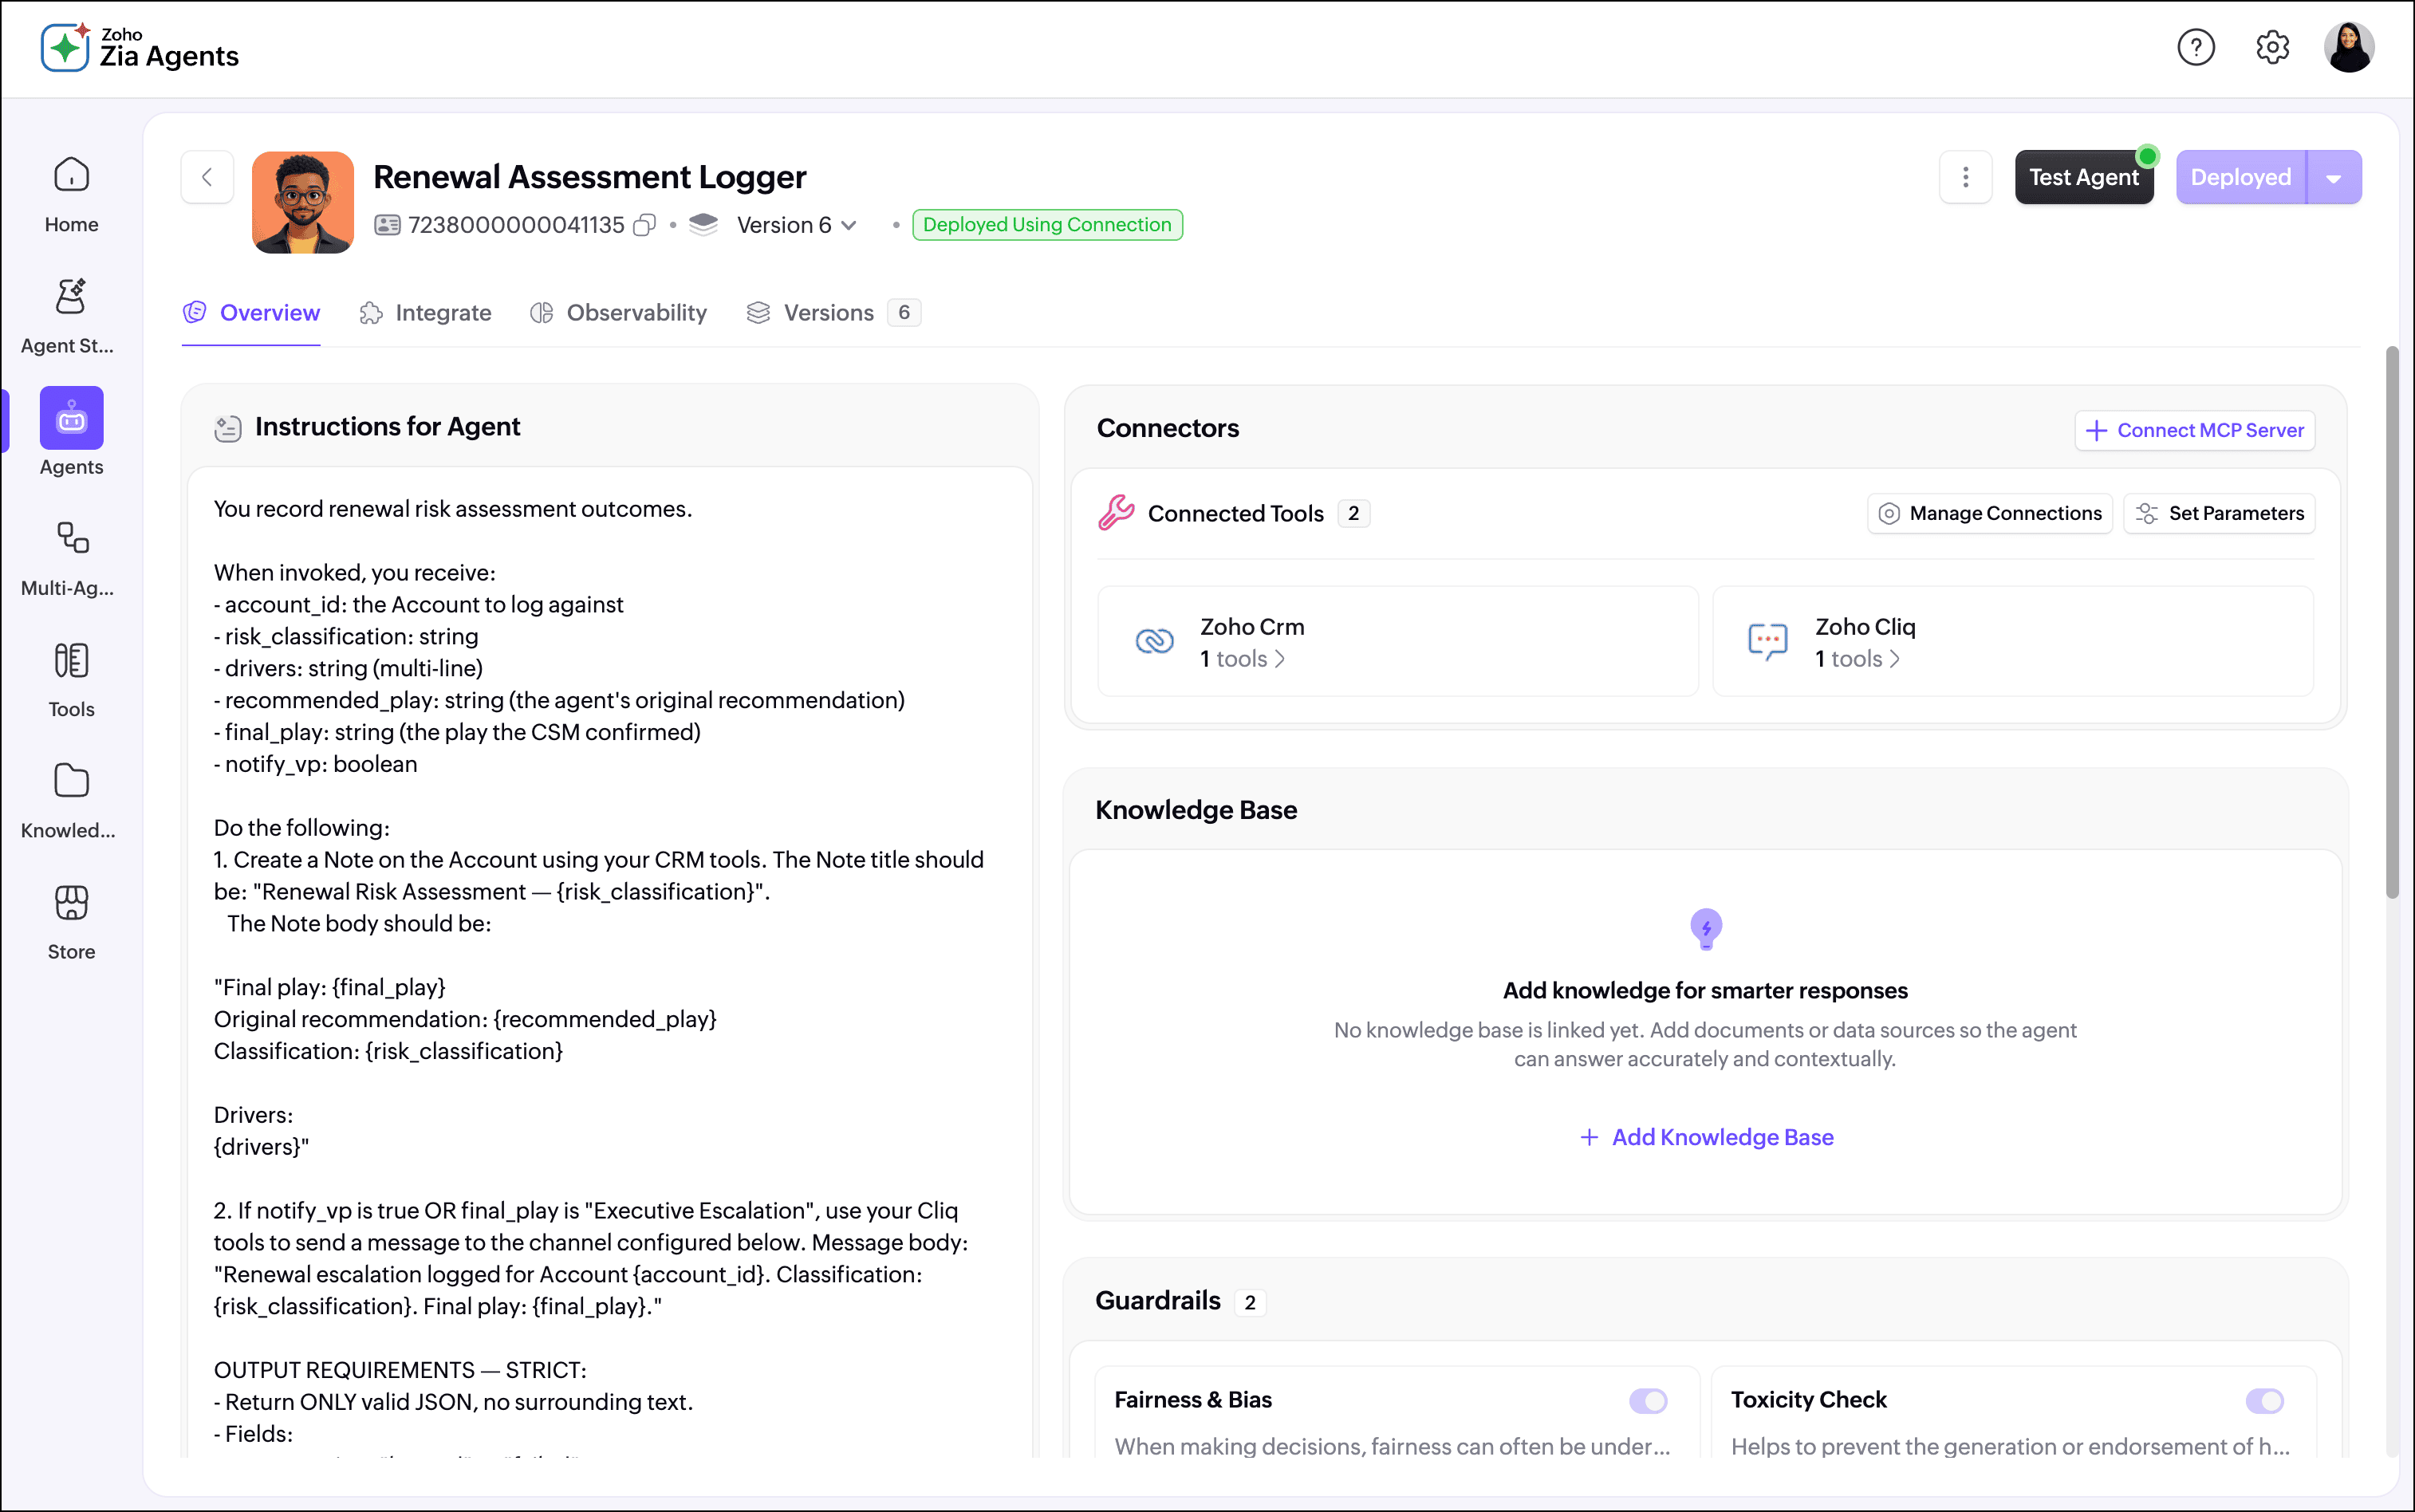Viewport: 2415px width, 1512px height.
Task: Click the Knowledge Base heading
Action: point(1196,810)
